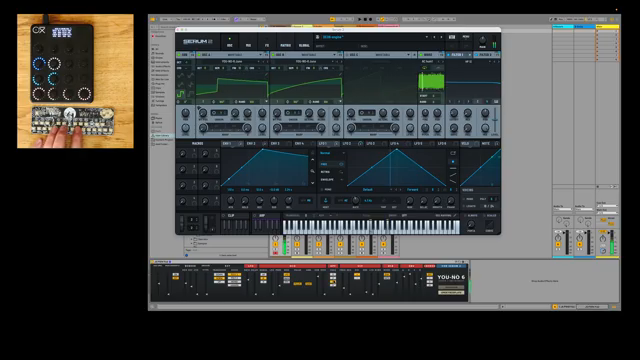Screen dimensions: 640x360
Task: Go to next preset arrow in Serum
Action: point(441,37)
